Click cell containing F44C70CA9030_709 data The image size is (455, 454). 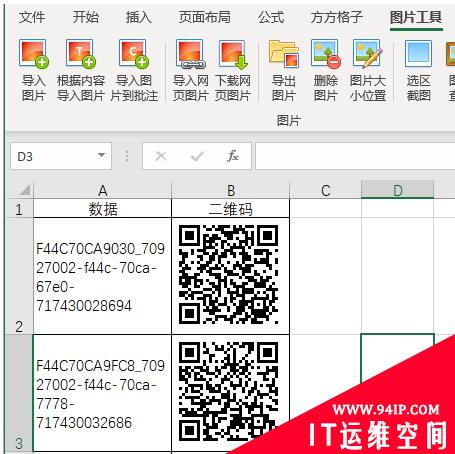tap(102, 276)
